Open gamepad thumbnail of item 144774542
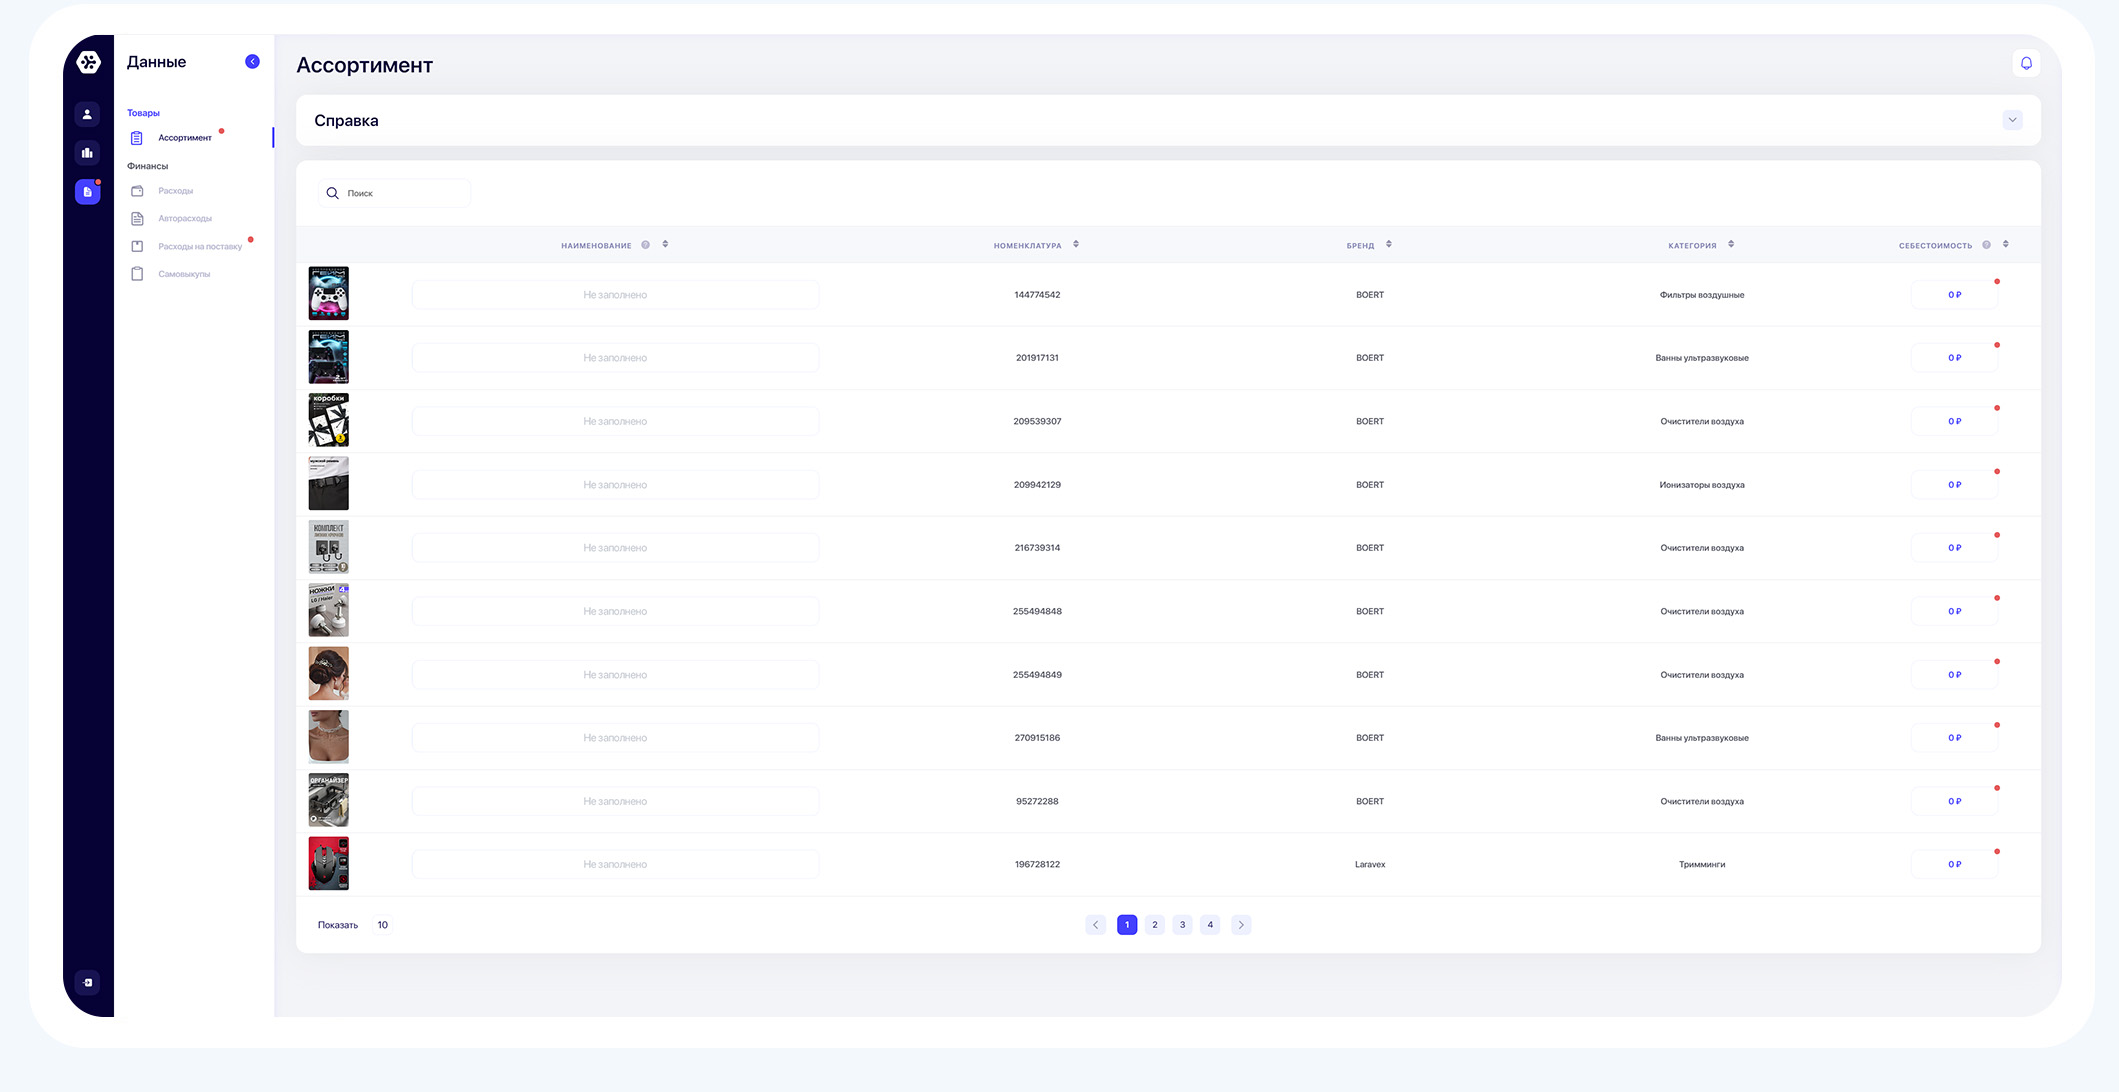This screenshot has width=2119, height=1092. [328, 293]
